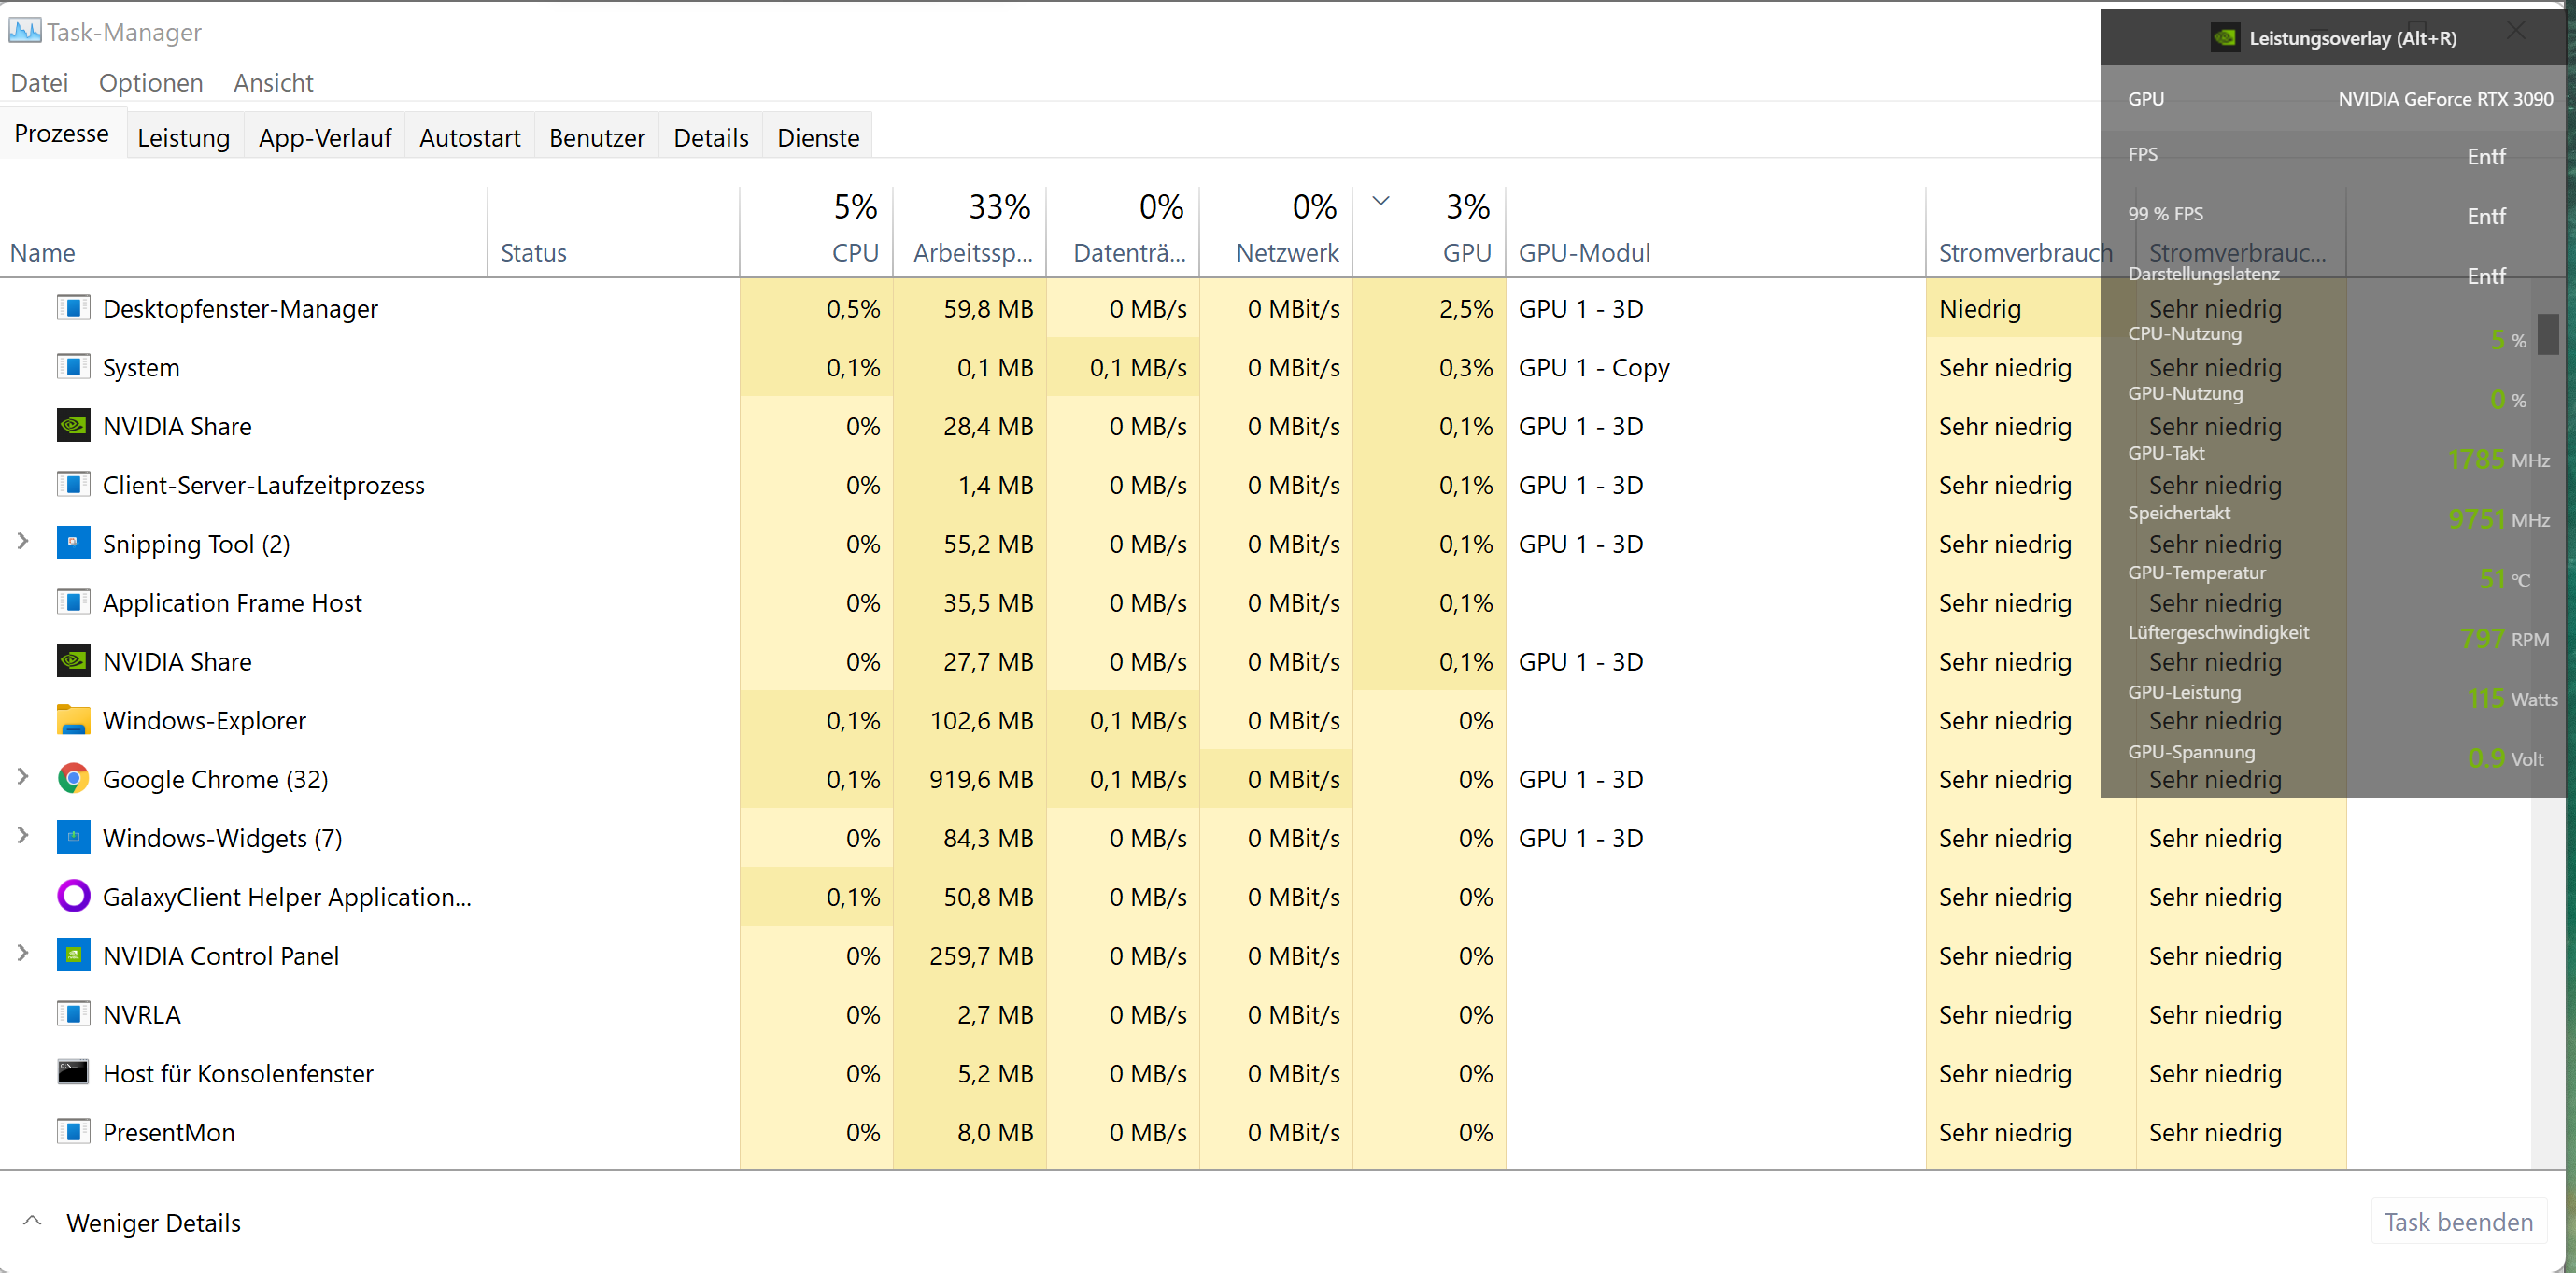Click the NVIDIA Control Panel icon

(x=73, y=955)
